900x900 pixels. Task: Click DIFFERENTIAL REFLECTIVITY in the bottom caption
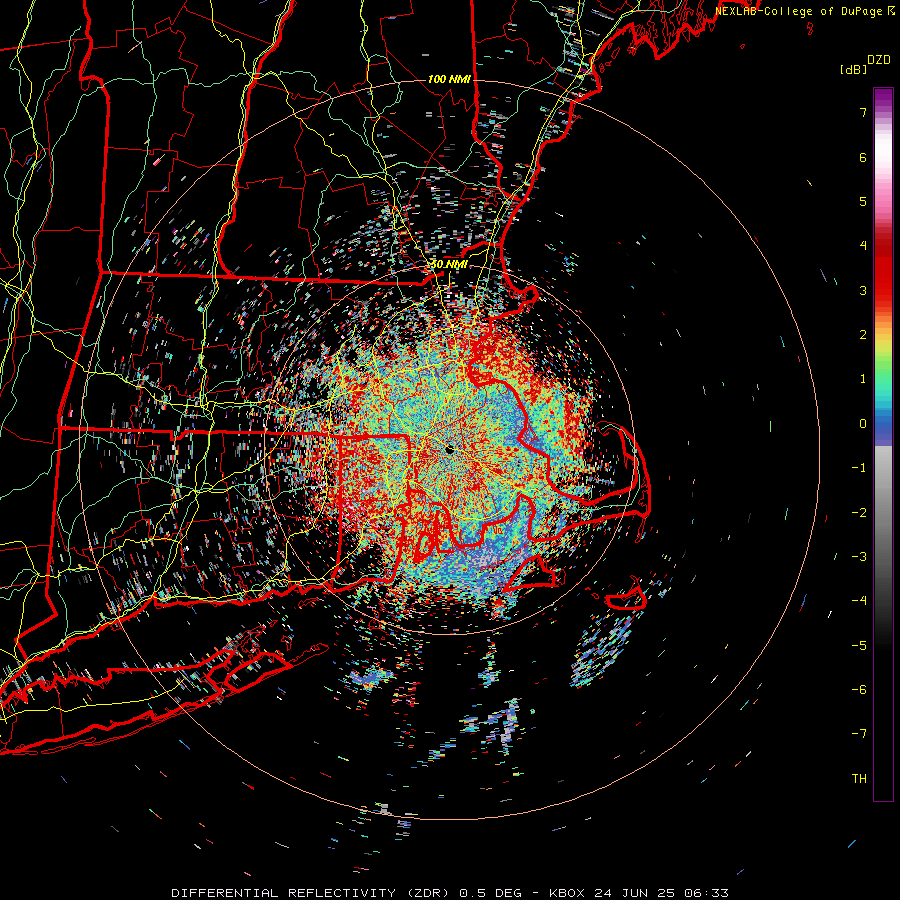click(284, 893)
